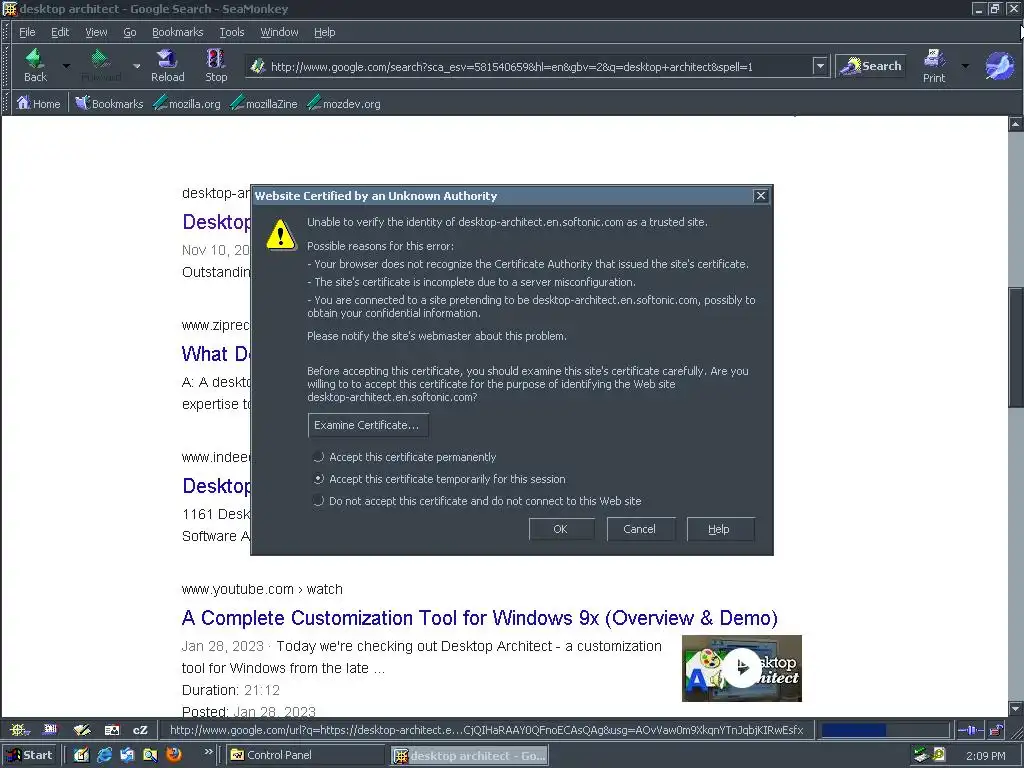Click the status bar URL text
The width and height of the screenshot is (1024, 768).
pos(487,729)
